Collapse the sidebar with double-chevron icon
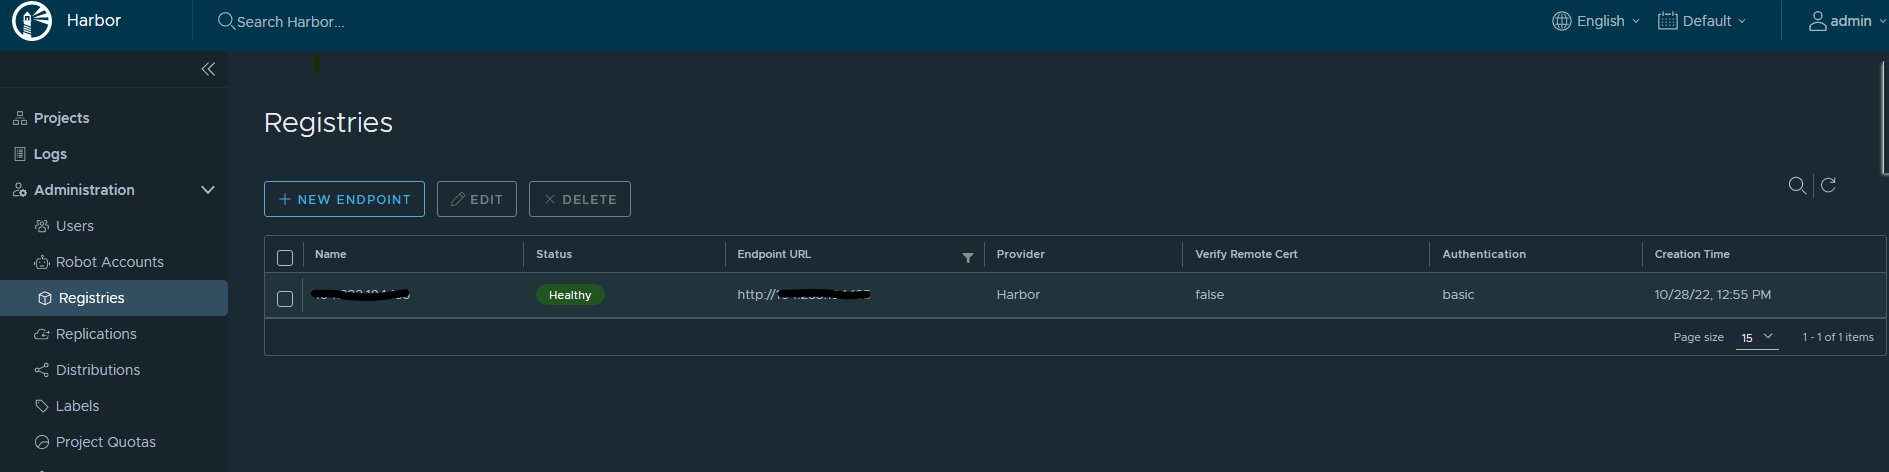The height and width of the screenshot is (472, 1889). point(208,69)
